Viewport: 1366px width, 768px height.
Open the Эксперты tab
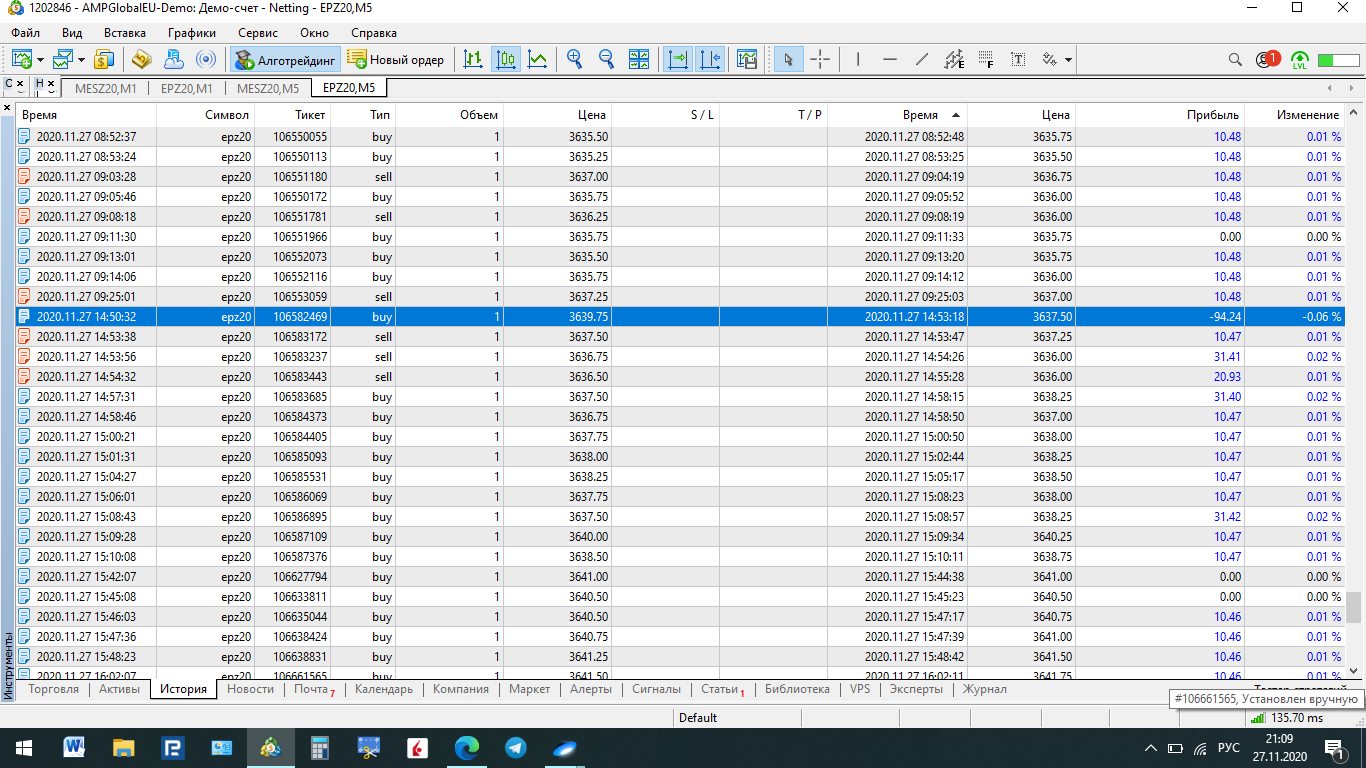pyautogui.click(x=916, y=689)
